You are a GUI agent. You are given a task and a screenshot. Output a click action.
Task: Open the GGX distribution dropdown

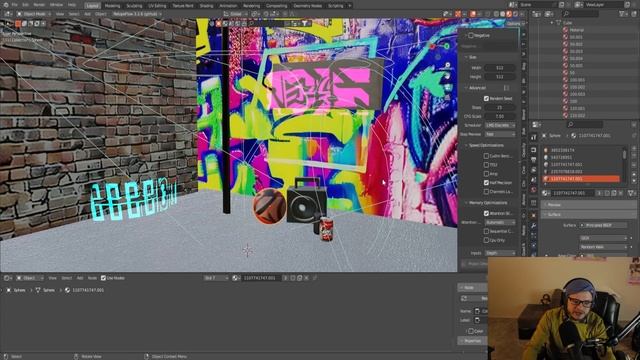click(x=603, y=238)
